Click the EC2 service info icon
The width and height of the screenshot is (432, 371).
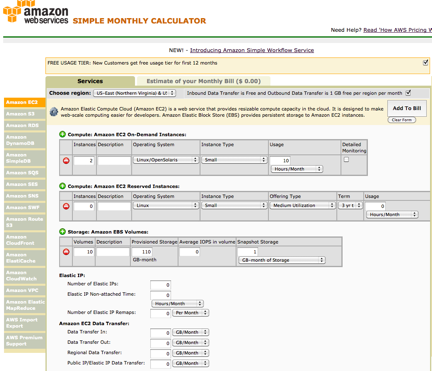54,112
